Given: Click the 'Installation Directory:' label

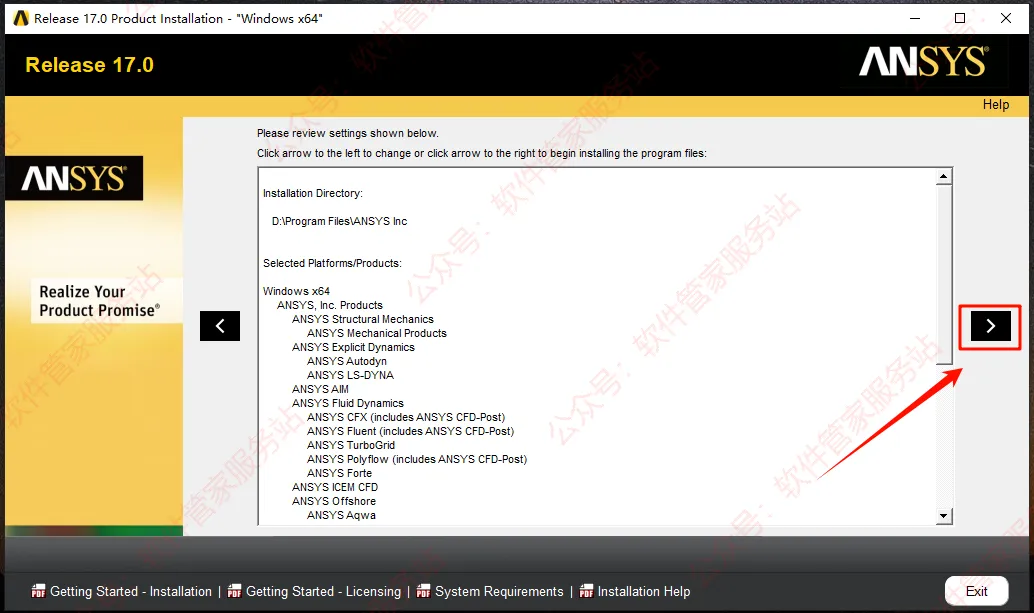Looking at the screenshot, I should pyautogui.click(x=313, y=193).
